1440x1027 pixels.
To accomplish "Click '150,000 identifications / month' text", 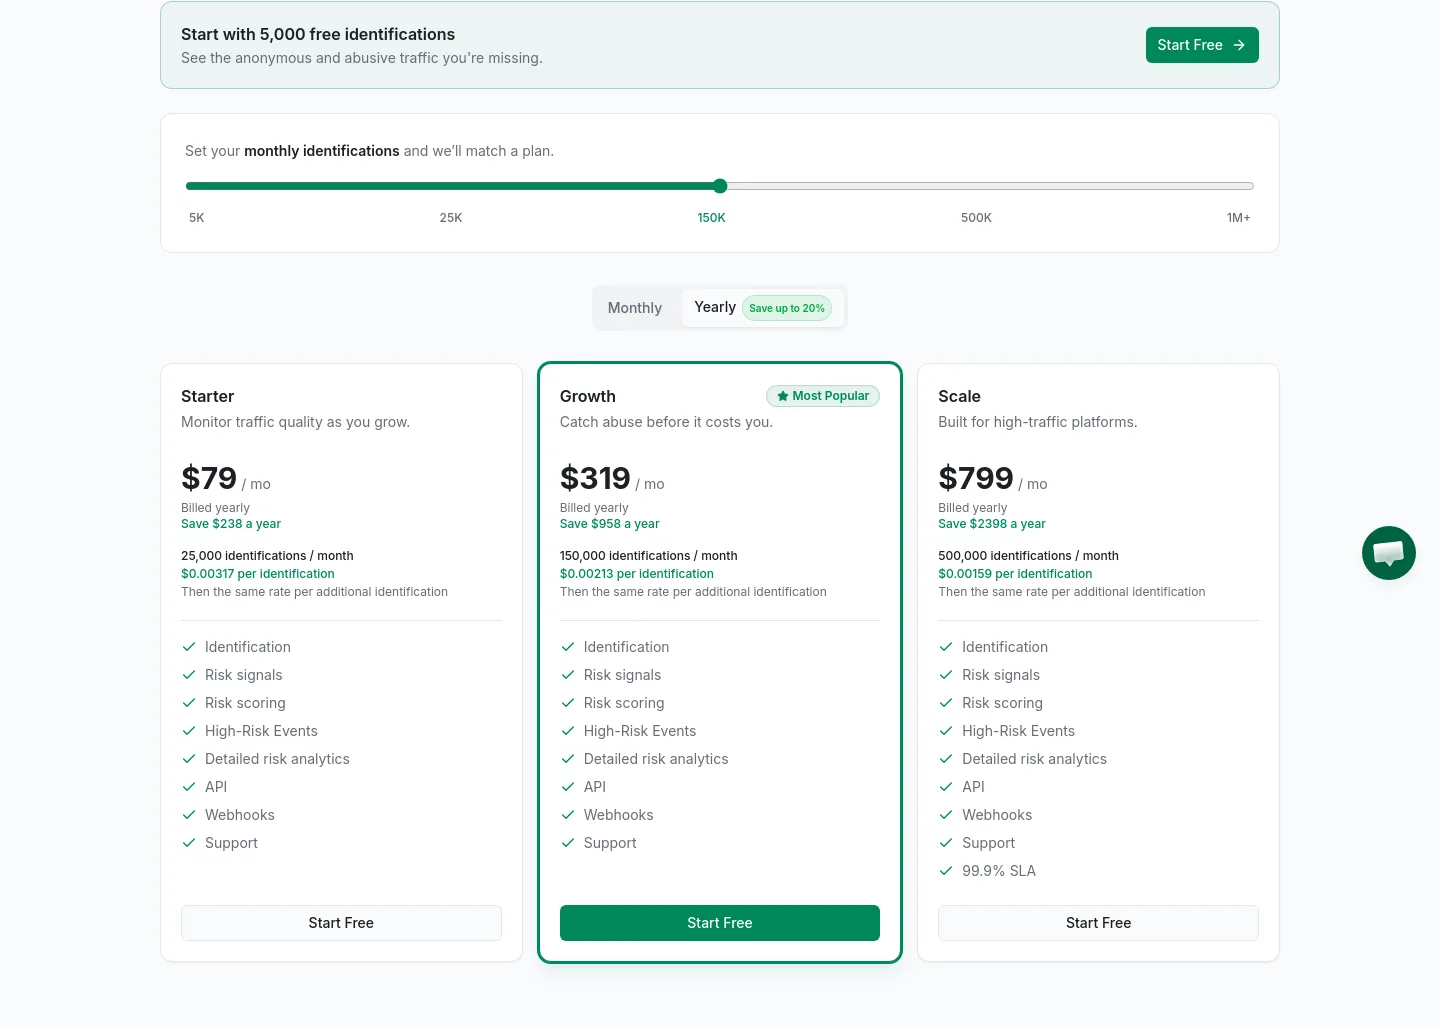I will 649,556.
